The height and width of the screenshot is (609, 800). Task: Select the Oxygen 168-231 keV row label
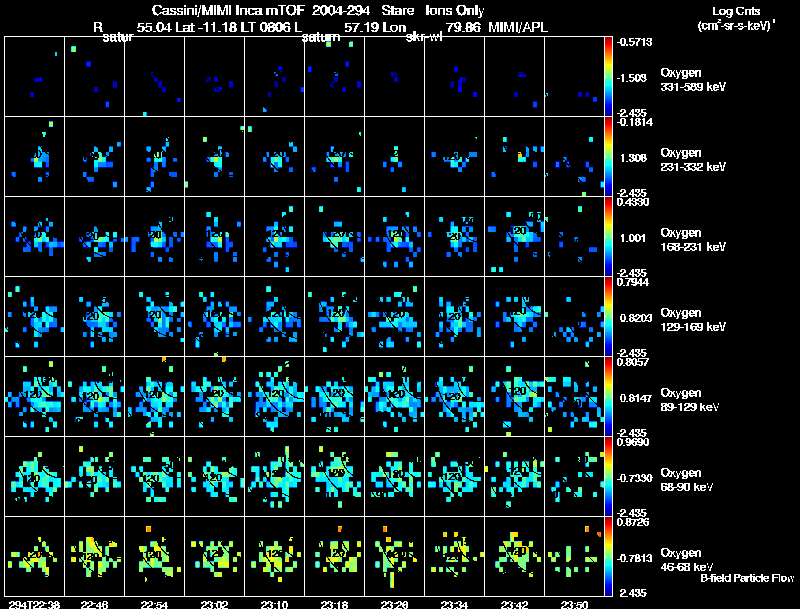693,240
